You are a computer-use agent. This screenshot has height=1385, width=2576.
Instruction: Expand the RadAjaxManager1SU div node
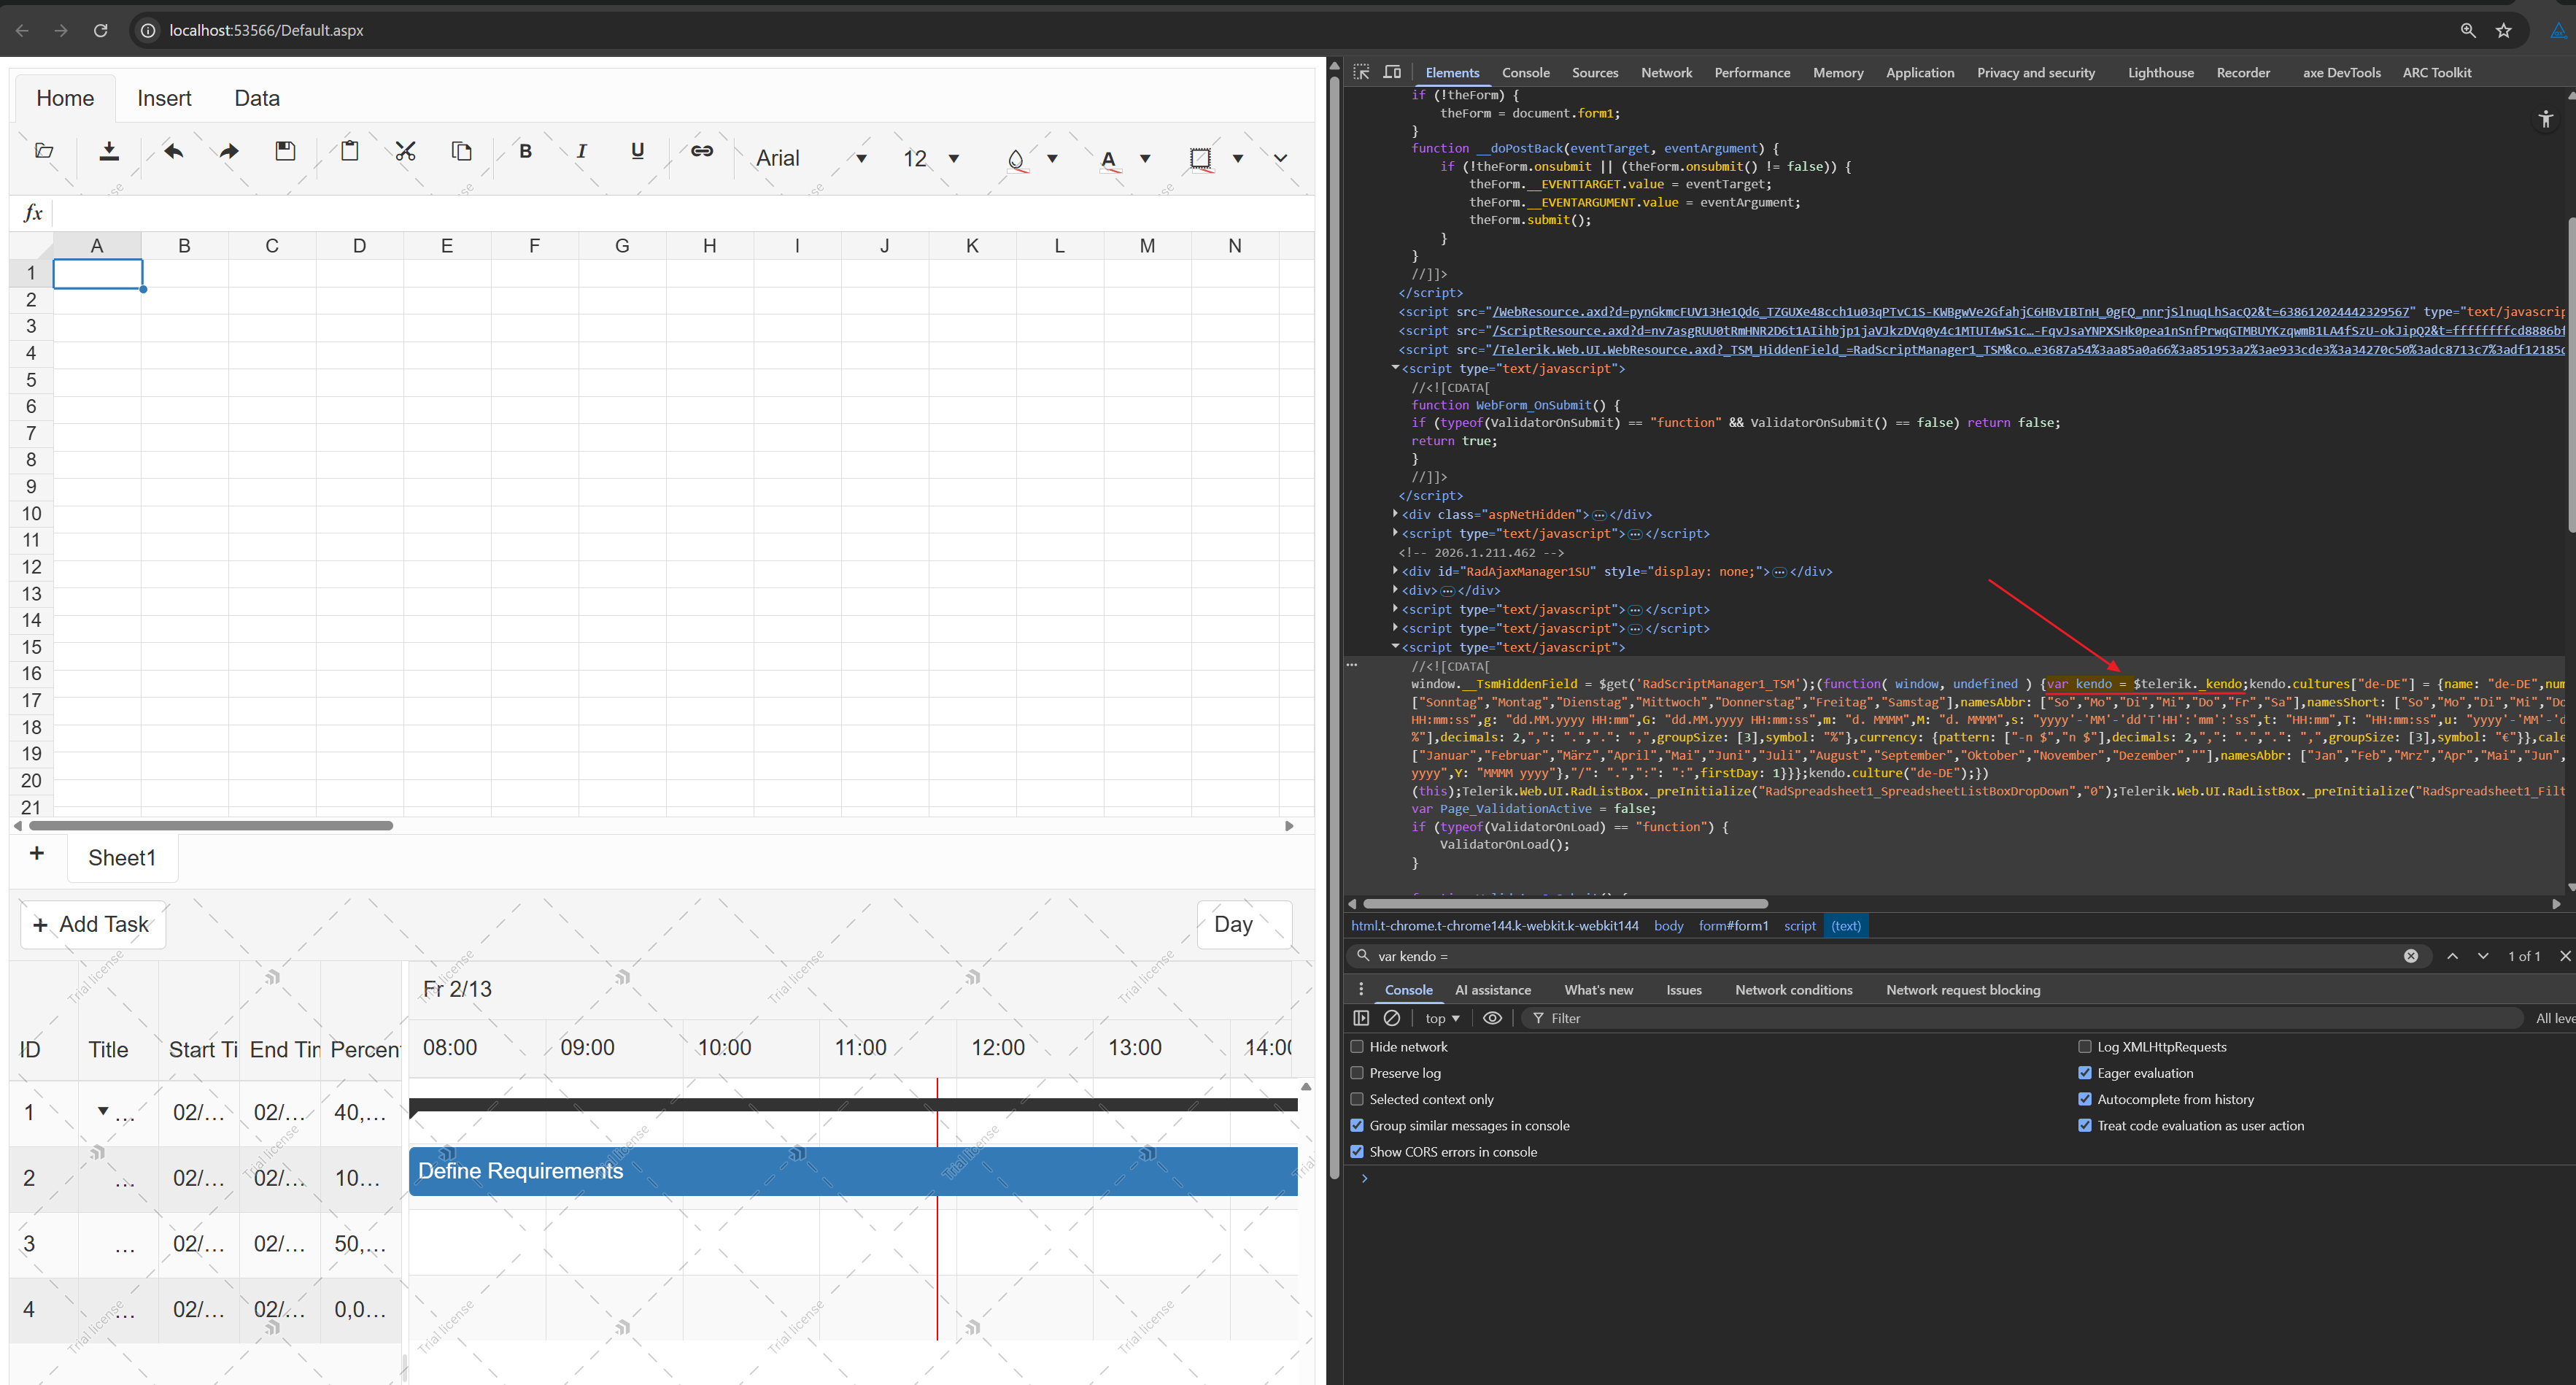coord(1395,571)
